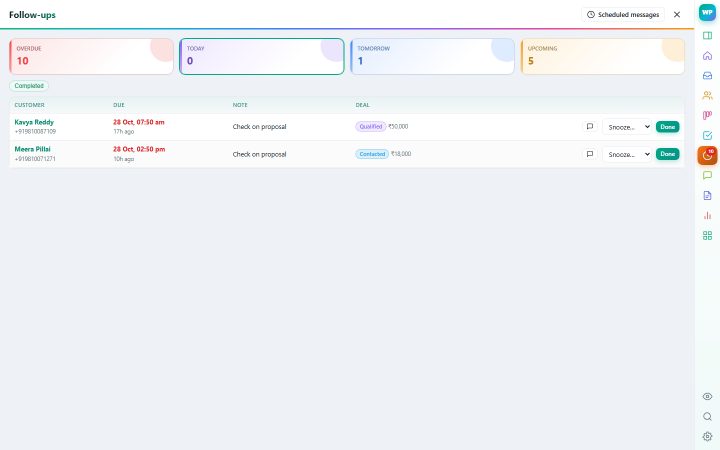Image resolution: width=720 pixels, height=450 pixels.
Task: Click phone number +919810071271
Action: pyautogui.click(x=35, y=159)
